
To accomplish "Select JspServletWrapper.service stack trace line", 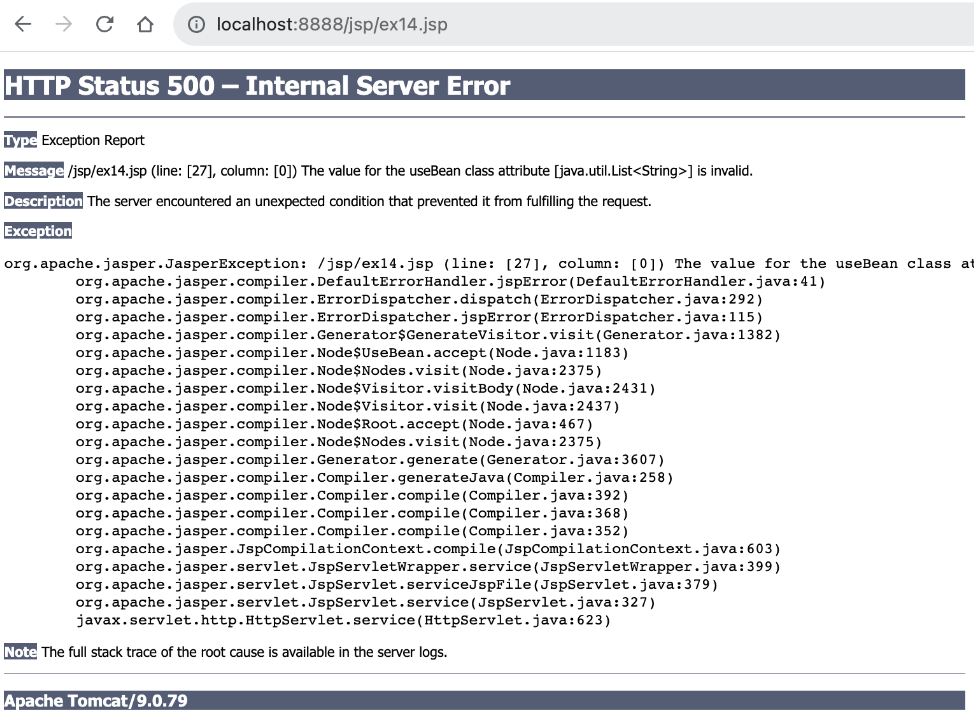I will click(428, 566).
